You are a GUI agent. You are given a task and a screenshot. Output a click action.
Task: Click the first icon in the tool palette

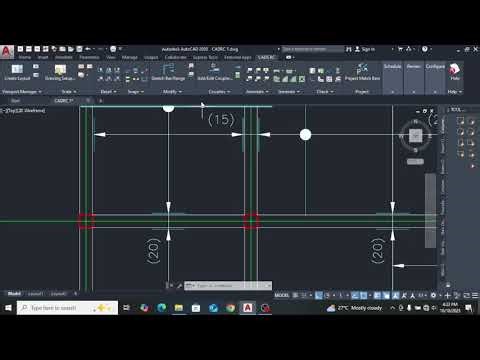tap(461, 121)
